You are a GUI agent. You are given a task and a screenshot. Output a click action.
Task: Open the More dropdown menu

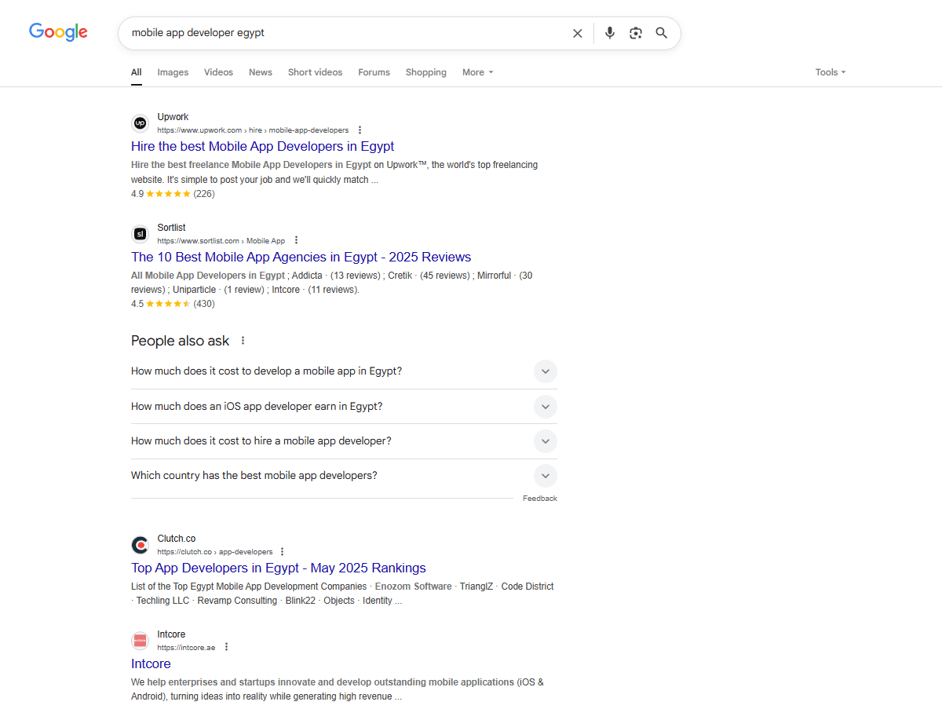click(x=478, y=72)
